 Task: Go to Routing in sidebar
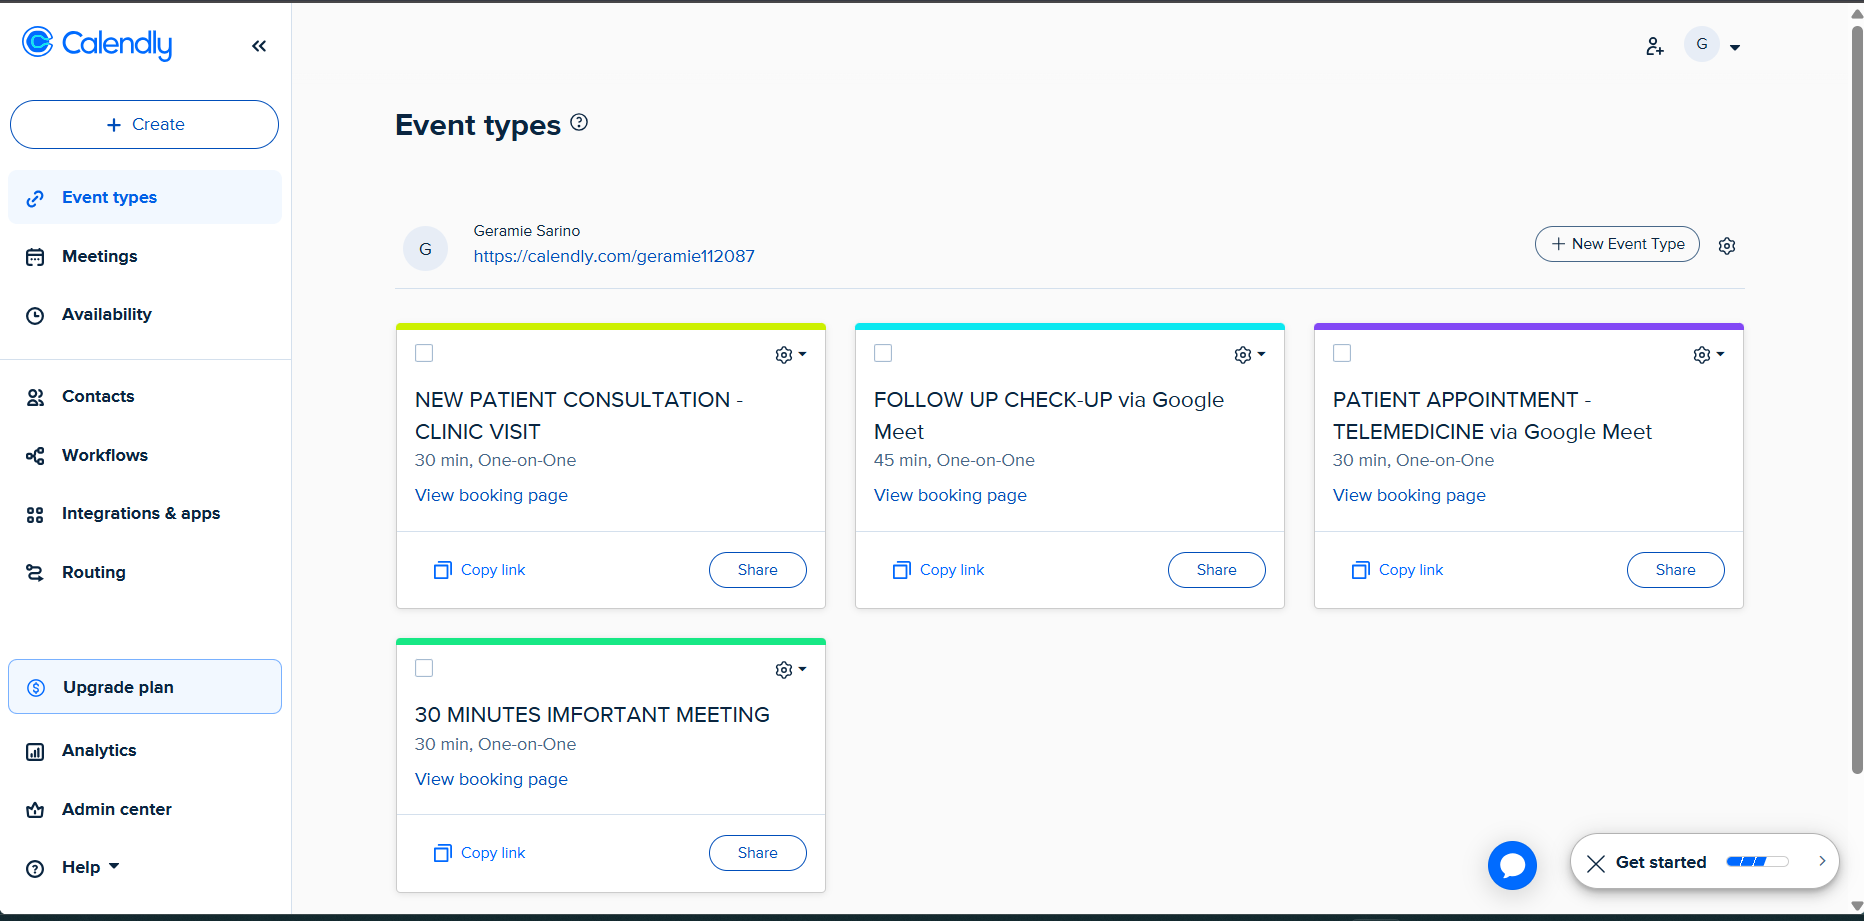[x=145, y=572]
